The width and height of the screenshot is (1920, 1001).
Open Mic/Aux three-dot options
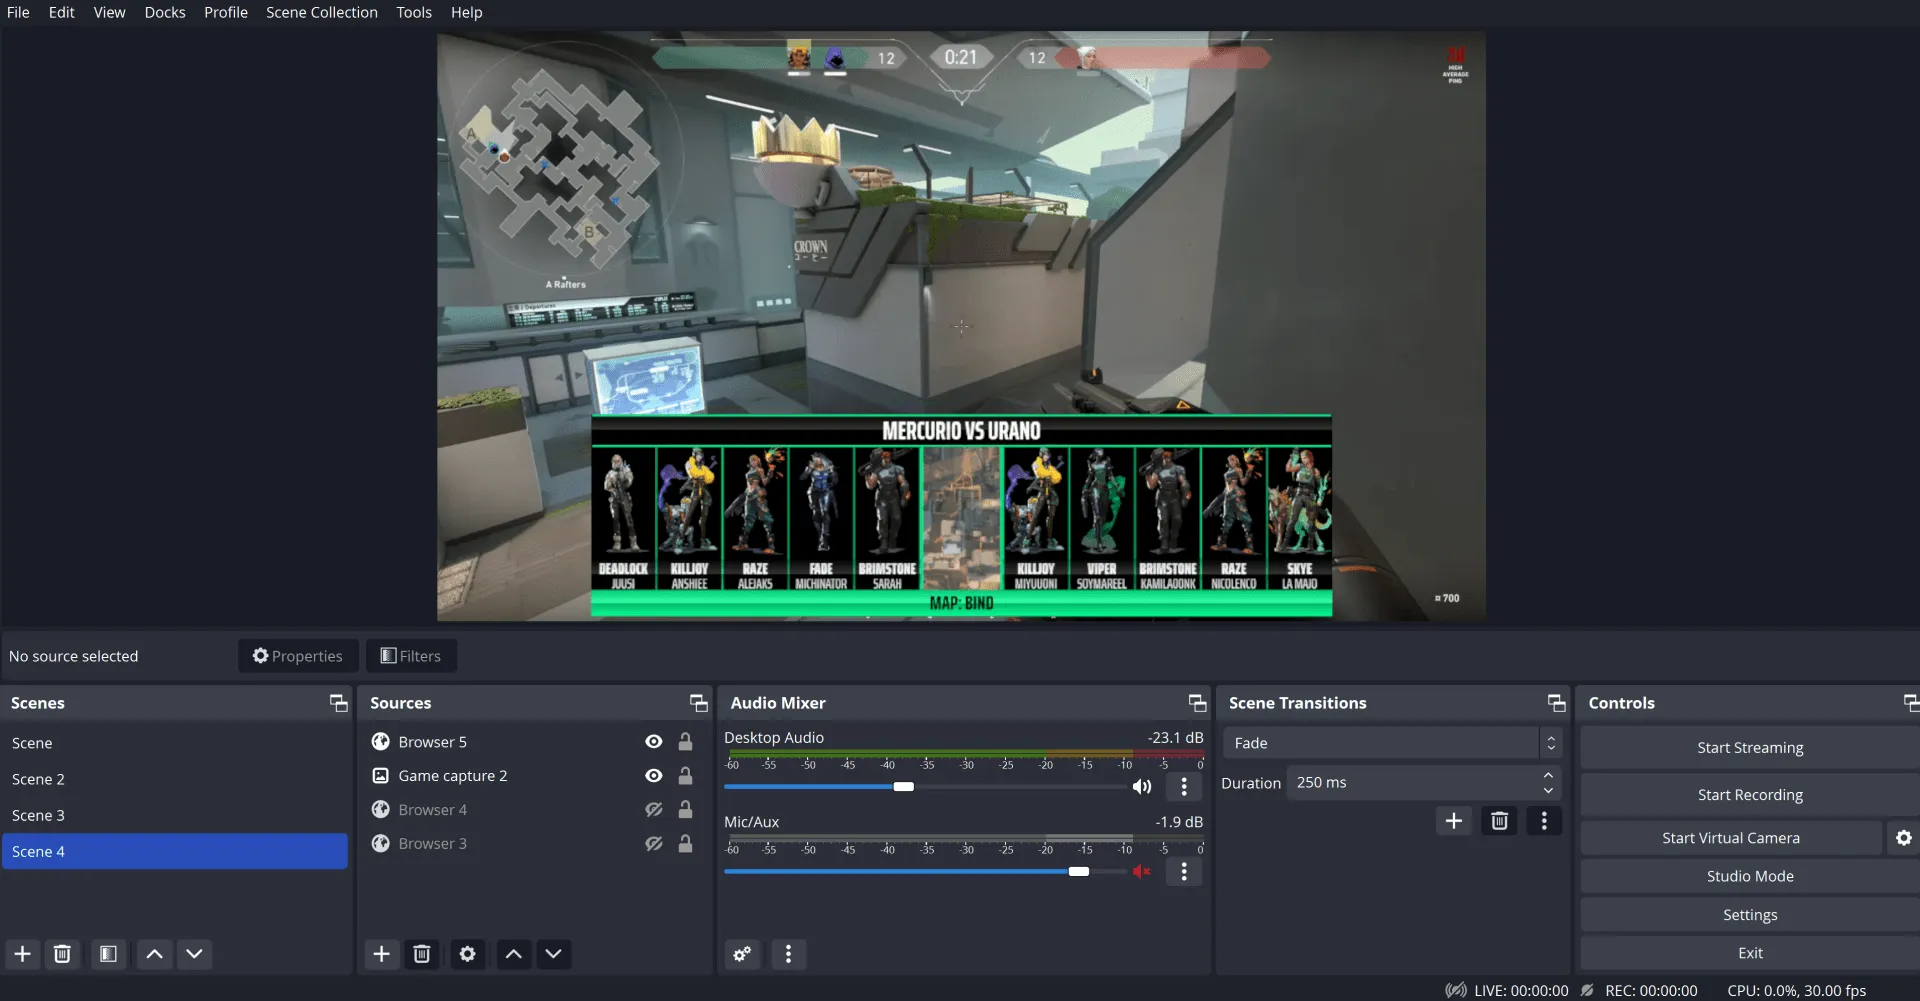click(1184, 872)
